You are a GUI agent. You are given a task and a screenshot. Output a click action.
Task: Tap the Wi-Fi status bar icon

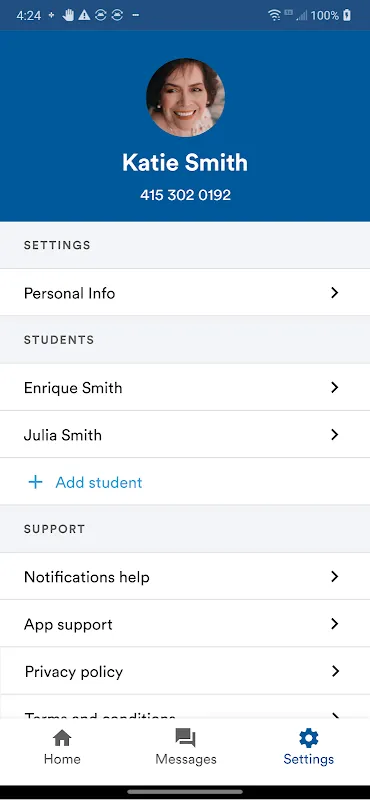tap(275, 15)
